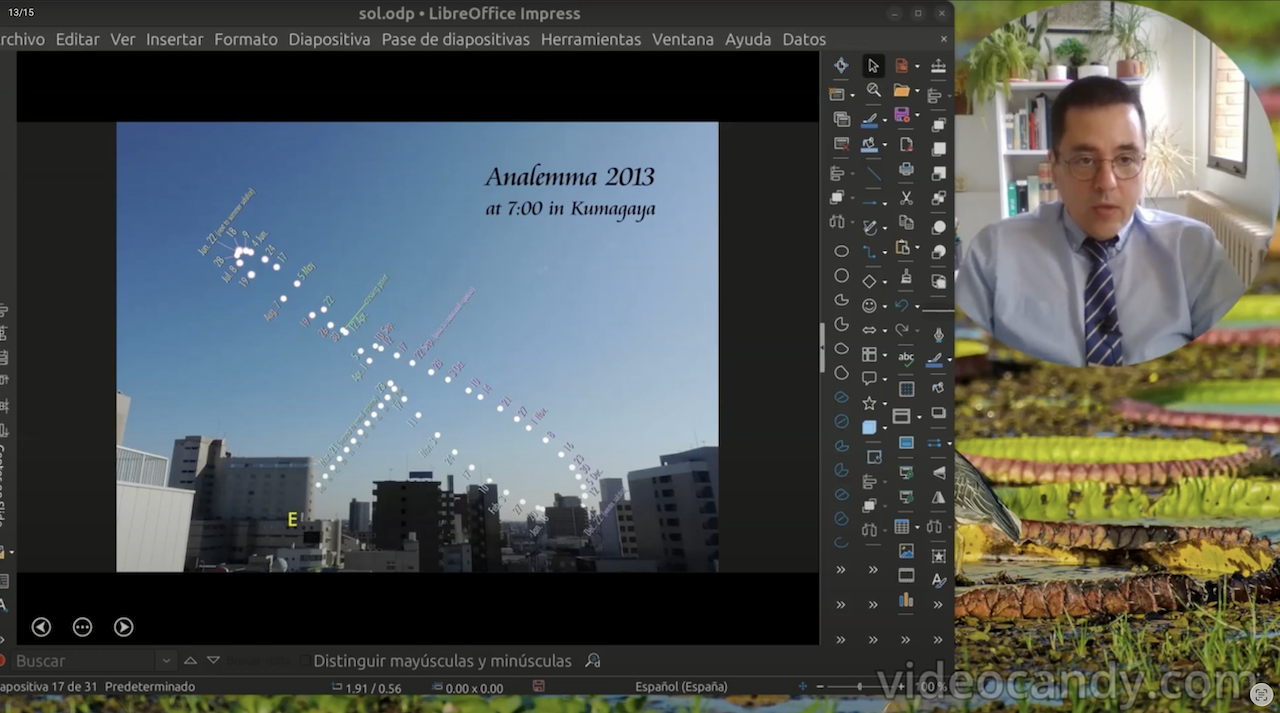This screenshot has width=1280, height=713.
Task: Toggle 'Distinguir mayúsculas y minúsculas' checkbox
Action: (x=304, y=661)
